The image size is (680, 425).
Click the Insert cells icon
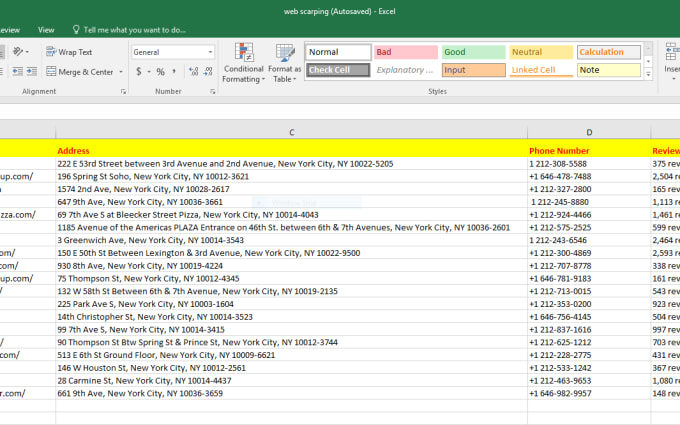(672, 52)
